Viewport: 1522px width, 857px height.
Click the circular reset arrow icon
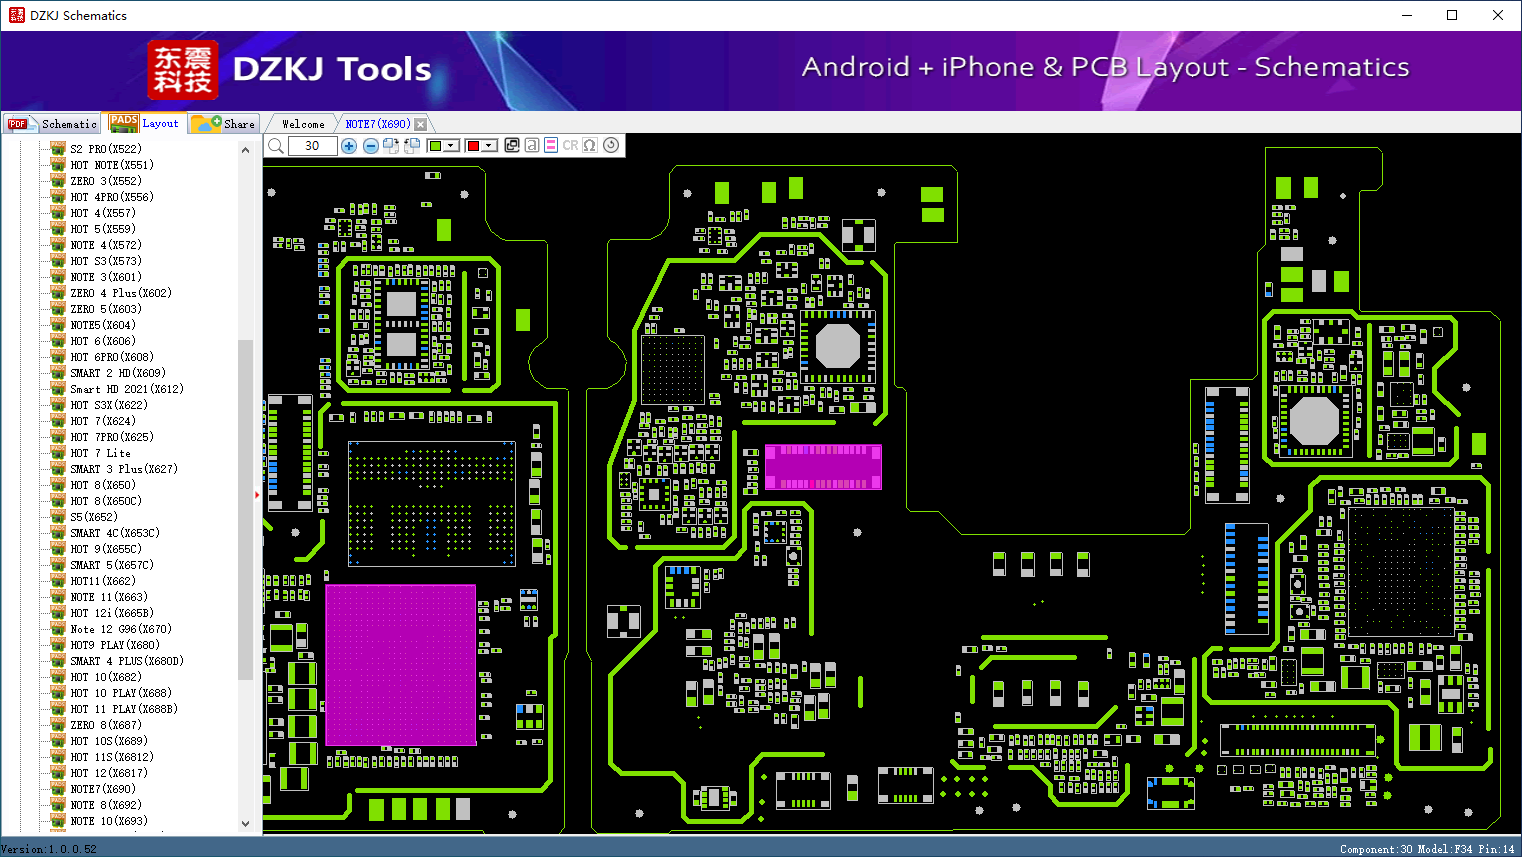click(x=611, y=145)
